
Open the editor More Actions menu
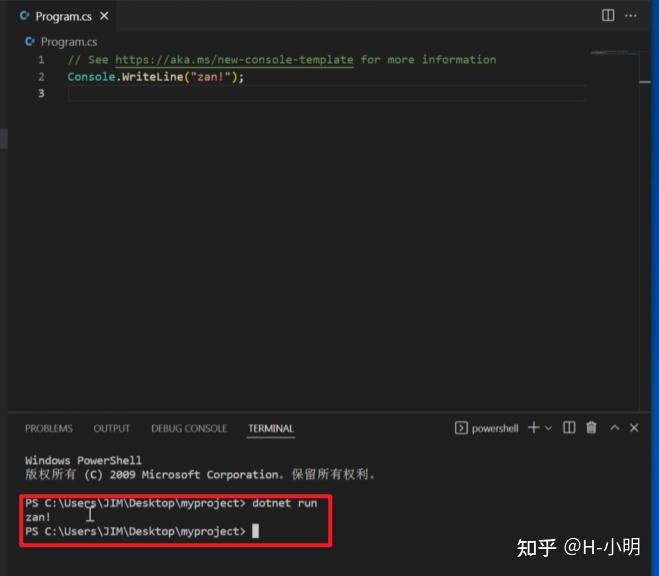click(x=631, y=16)
